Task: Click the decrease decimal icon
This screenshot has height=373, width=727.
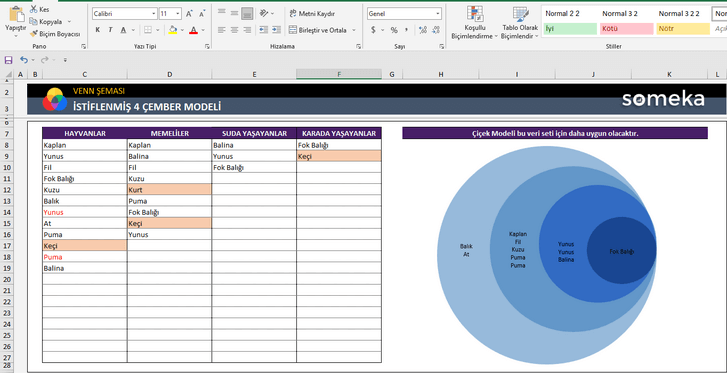Action: (x=436, y=30)
